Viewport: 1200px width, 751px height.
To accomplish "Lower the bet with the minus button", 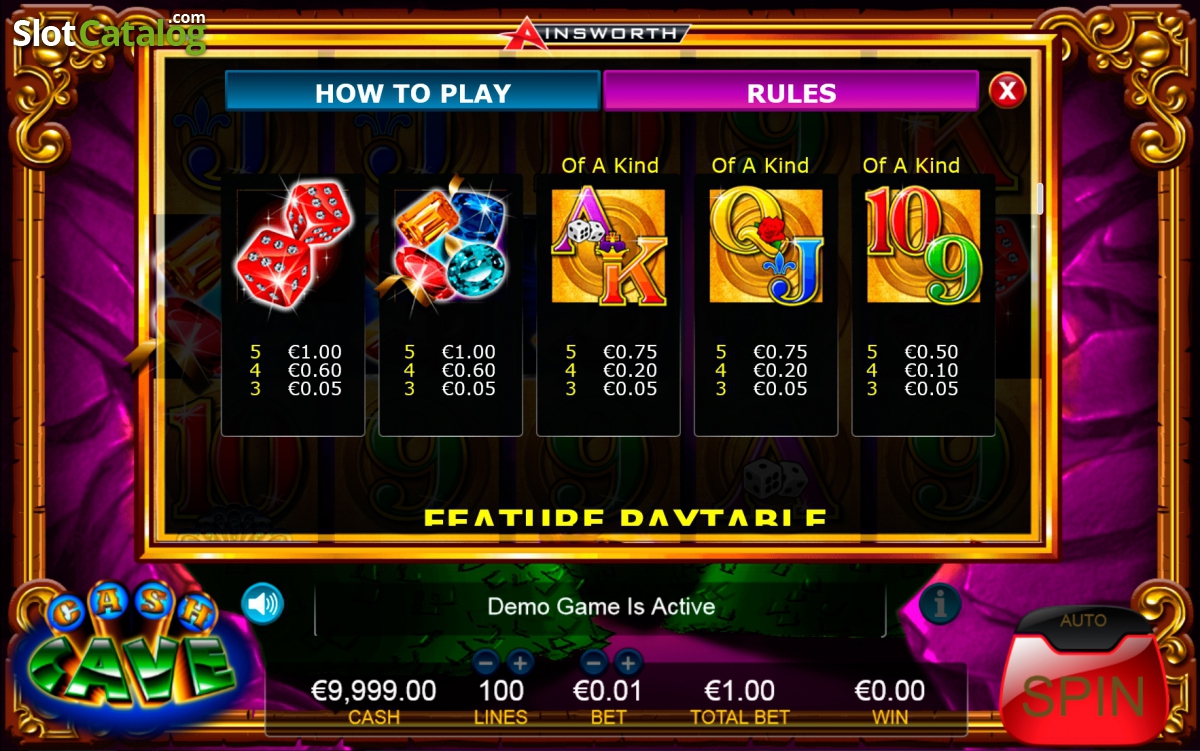I will click(594, 662).
